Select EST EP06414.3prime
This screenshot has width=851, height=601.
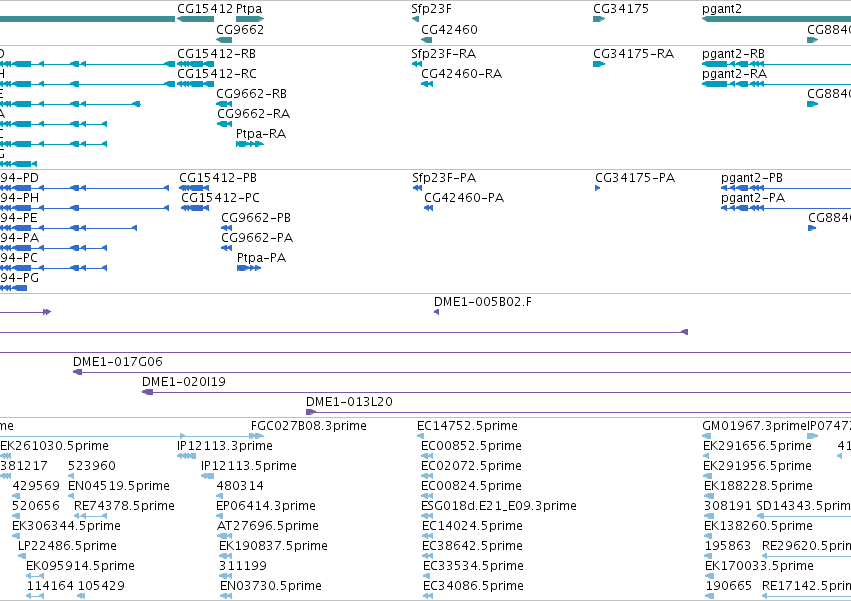pyautogui.click(x=265, y=506)
